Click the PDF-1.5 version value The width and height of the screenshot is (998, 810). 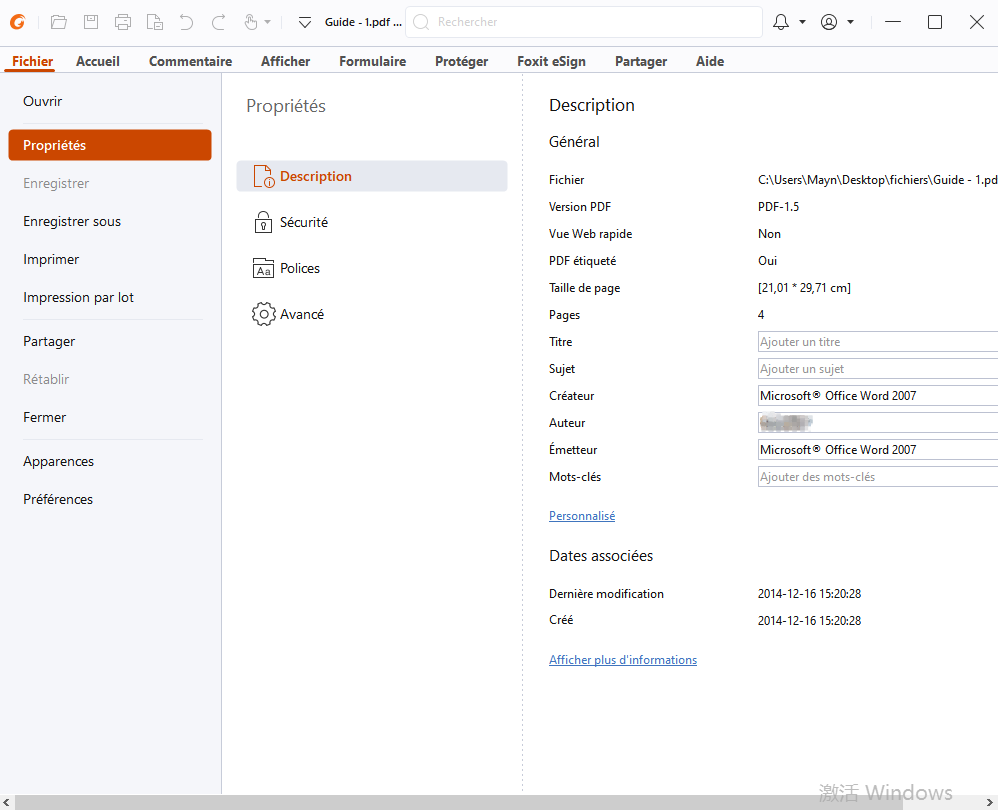pyautogui.click(x=778, y=207)
